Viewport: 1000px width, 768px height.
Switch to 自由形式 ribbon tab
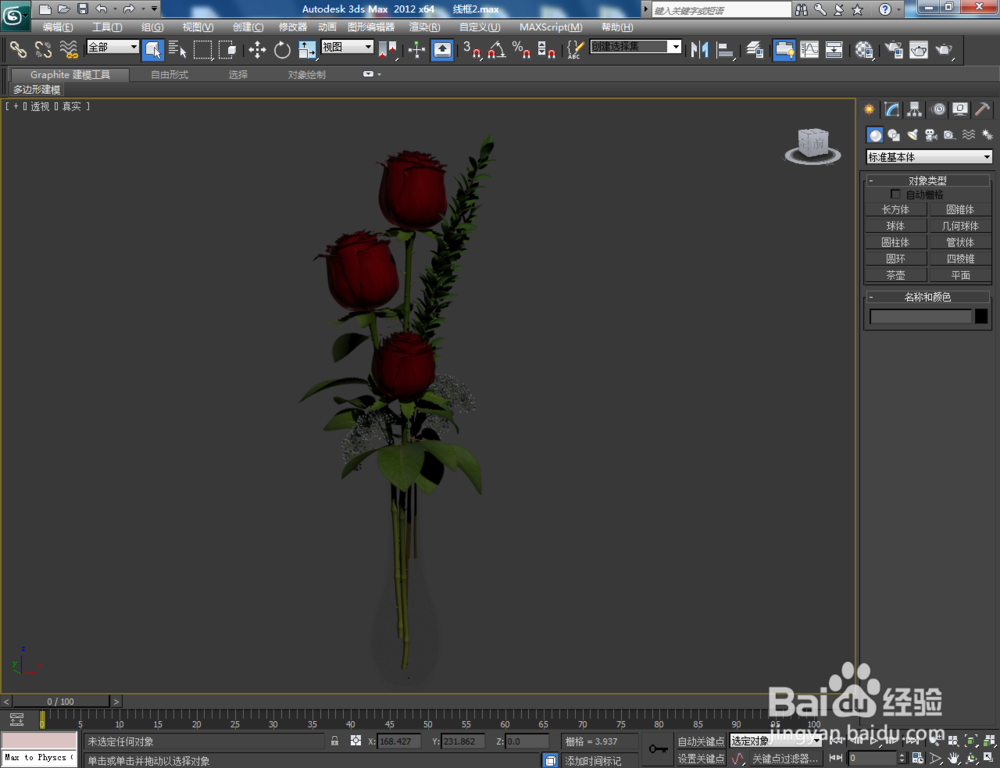coord(169,75)
